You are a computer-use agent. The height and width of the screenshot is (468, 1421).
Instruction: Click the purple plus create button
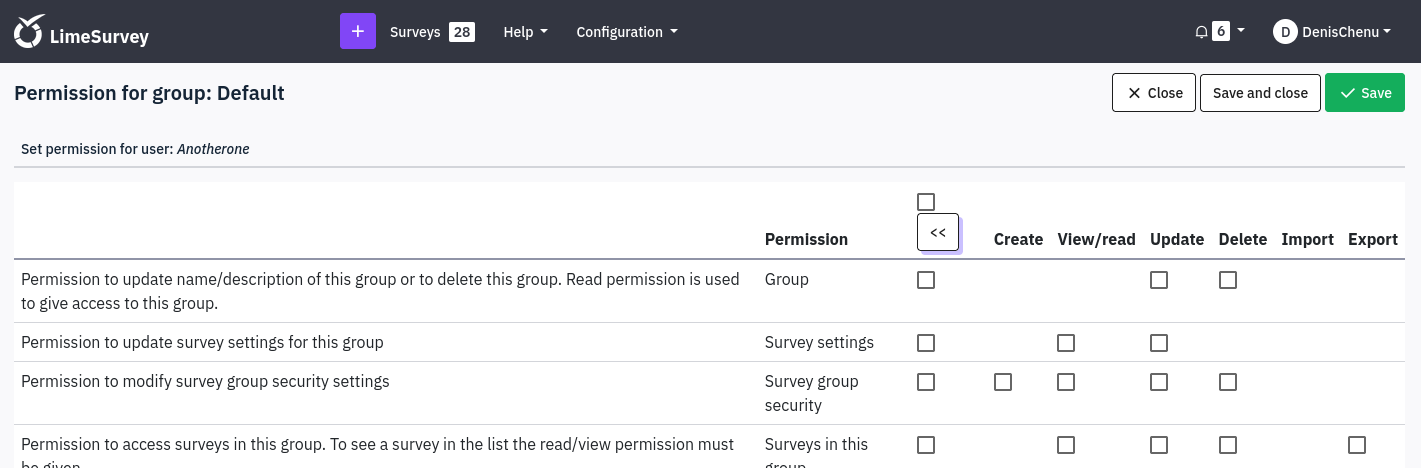pos(357,32)
